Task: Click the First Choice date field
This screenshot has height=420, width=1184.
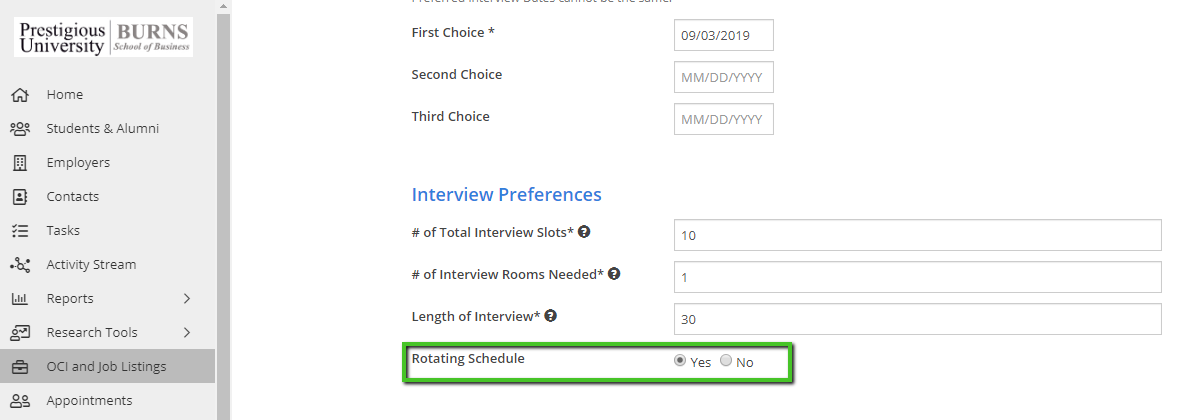Action: click(x=723, y=35)
